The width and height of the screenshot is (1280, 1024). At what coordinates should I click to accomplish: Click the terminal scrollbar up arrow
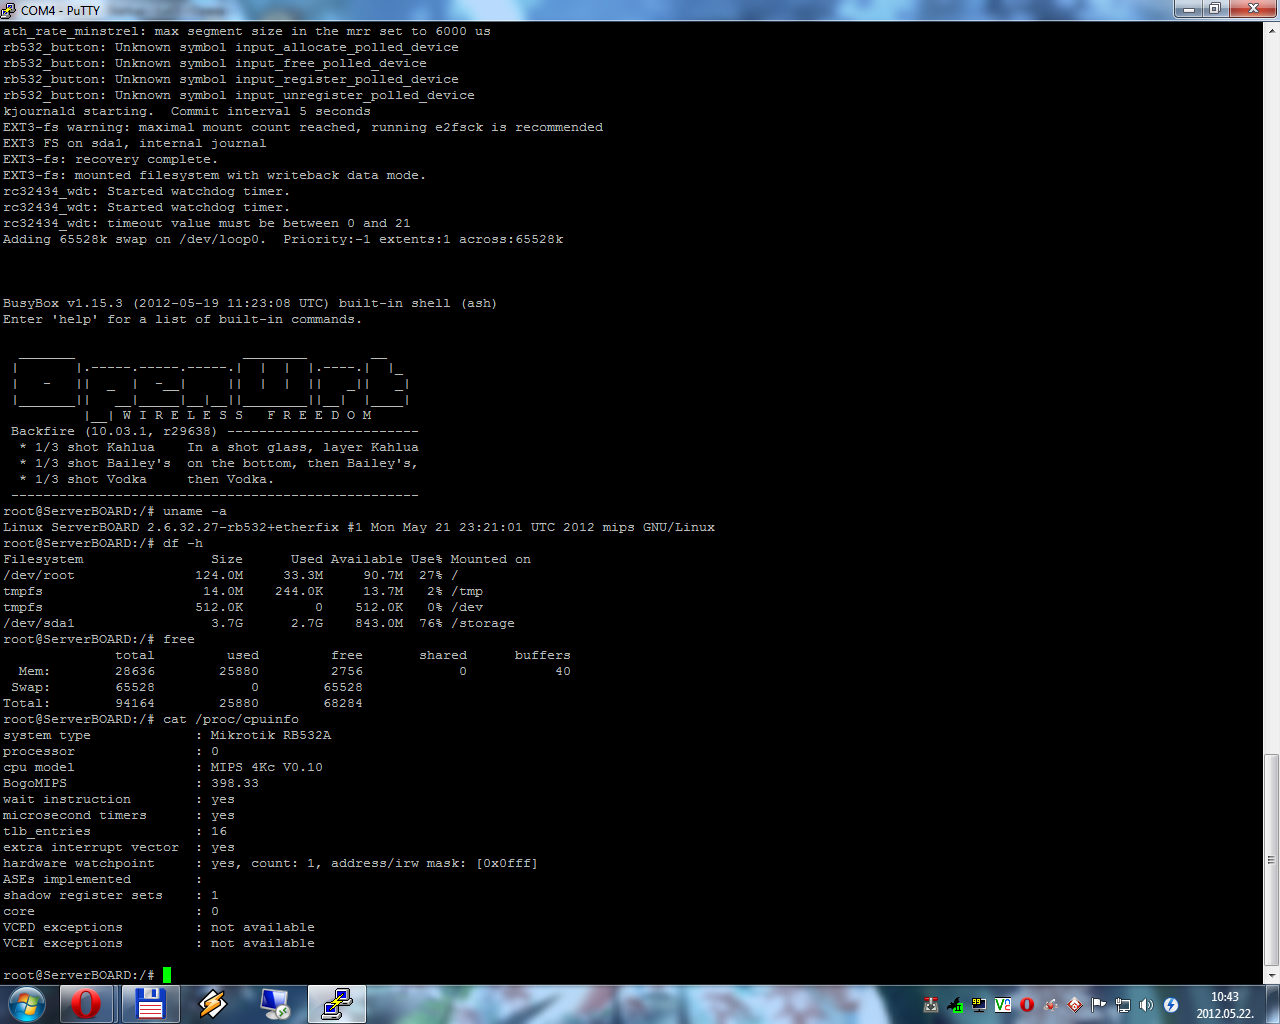point(1272,30)
